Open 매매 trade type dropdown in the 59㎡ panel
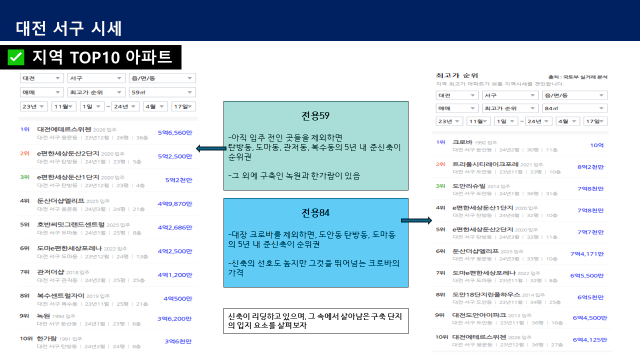 click(x=41, y=92)
